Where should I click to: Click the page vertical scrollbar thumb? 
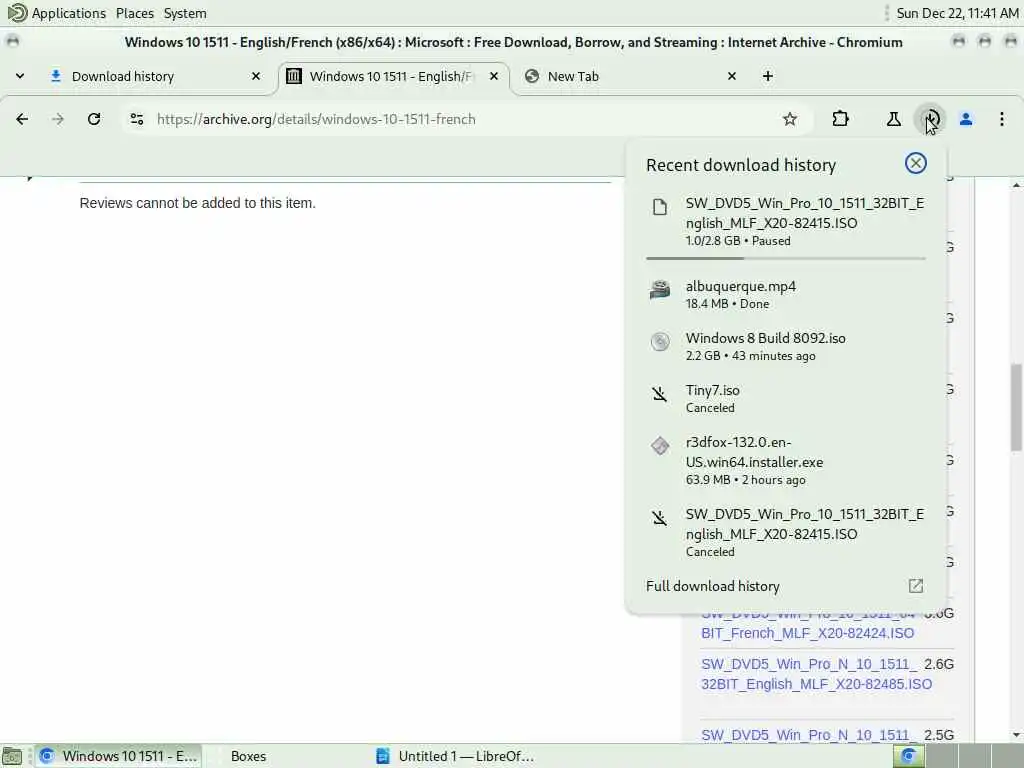pos(1016,407)
